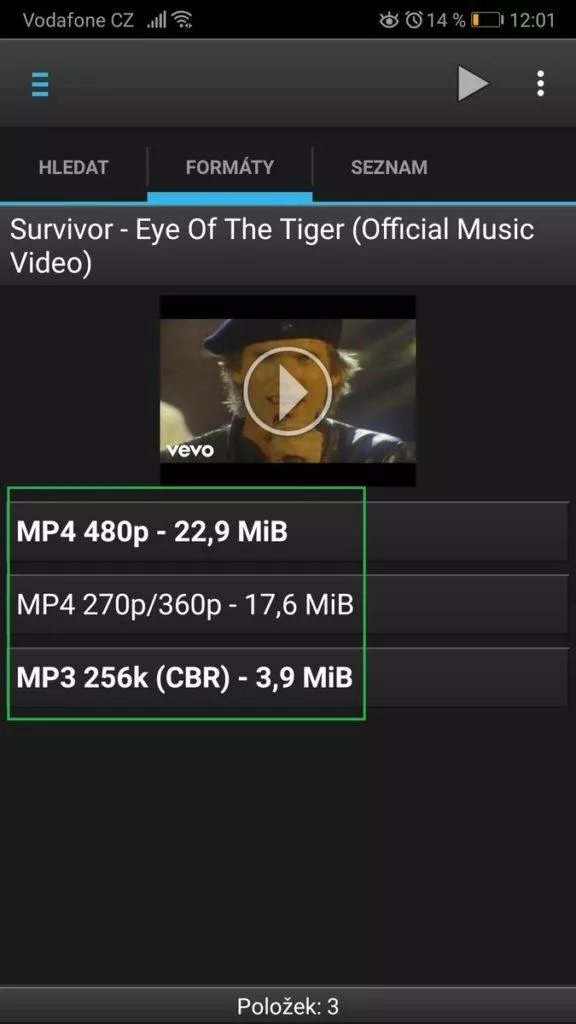
Task: Tap the eye comfort status icon
Action: [x=389, y=20]
